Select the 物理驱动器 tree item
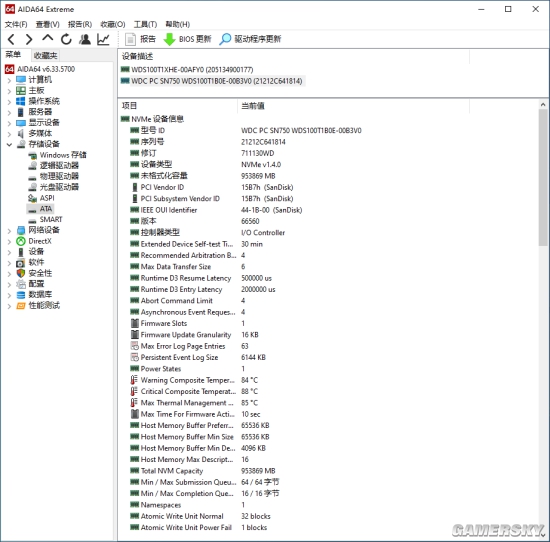 (x=59, y=176)
